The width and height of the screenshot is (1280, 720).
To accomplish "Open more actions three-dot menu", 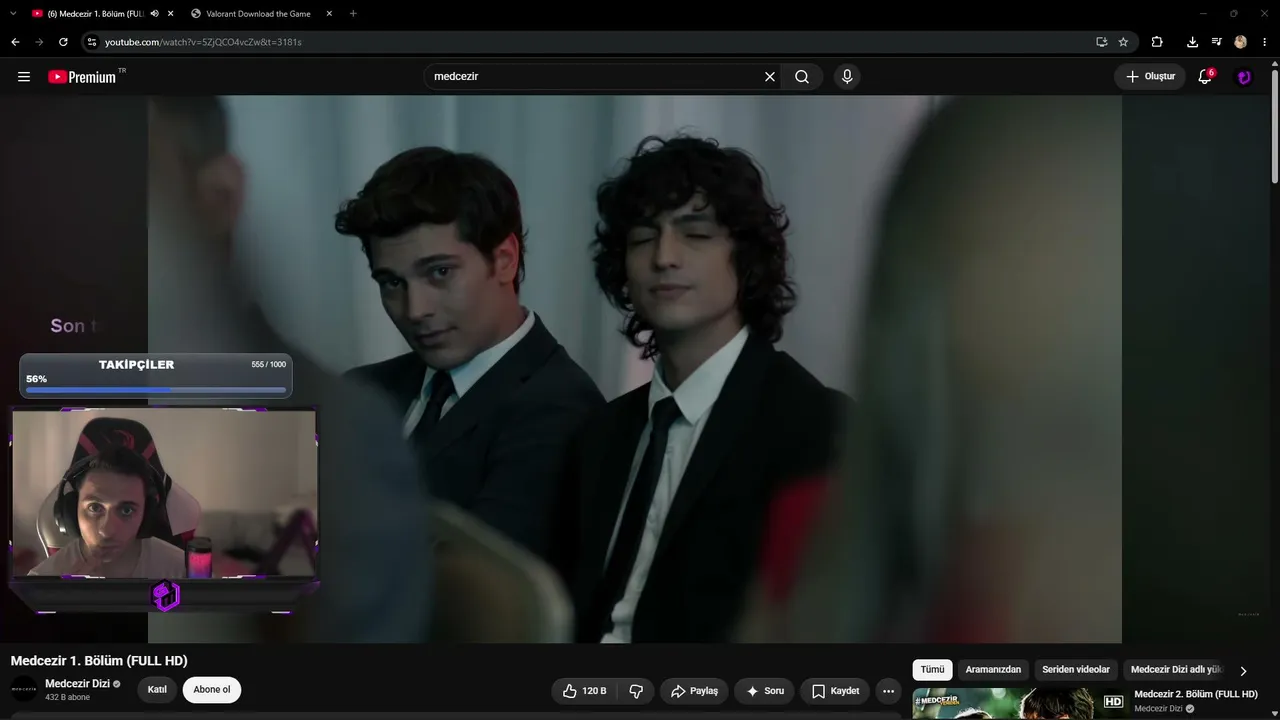I will (x=888, y=691).
